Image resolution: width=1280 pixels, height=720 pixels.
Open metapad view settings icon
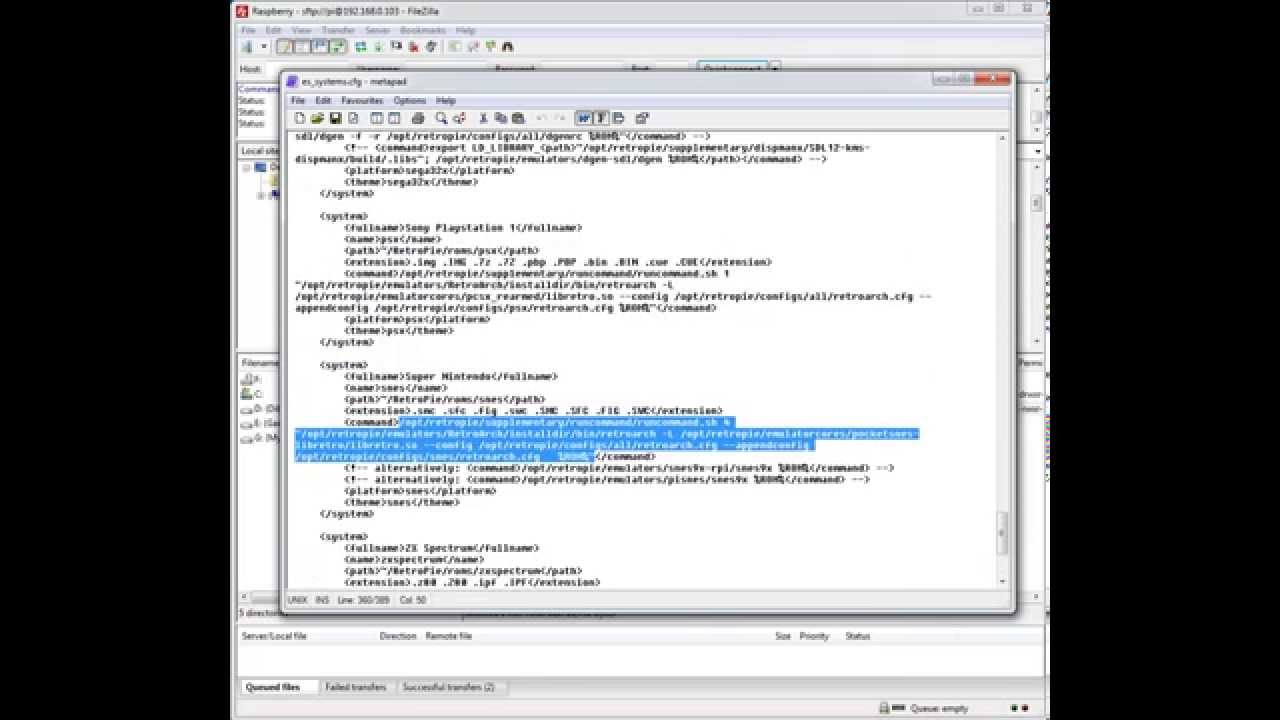click(641, 118)
